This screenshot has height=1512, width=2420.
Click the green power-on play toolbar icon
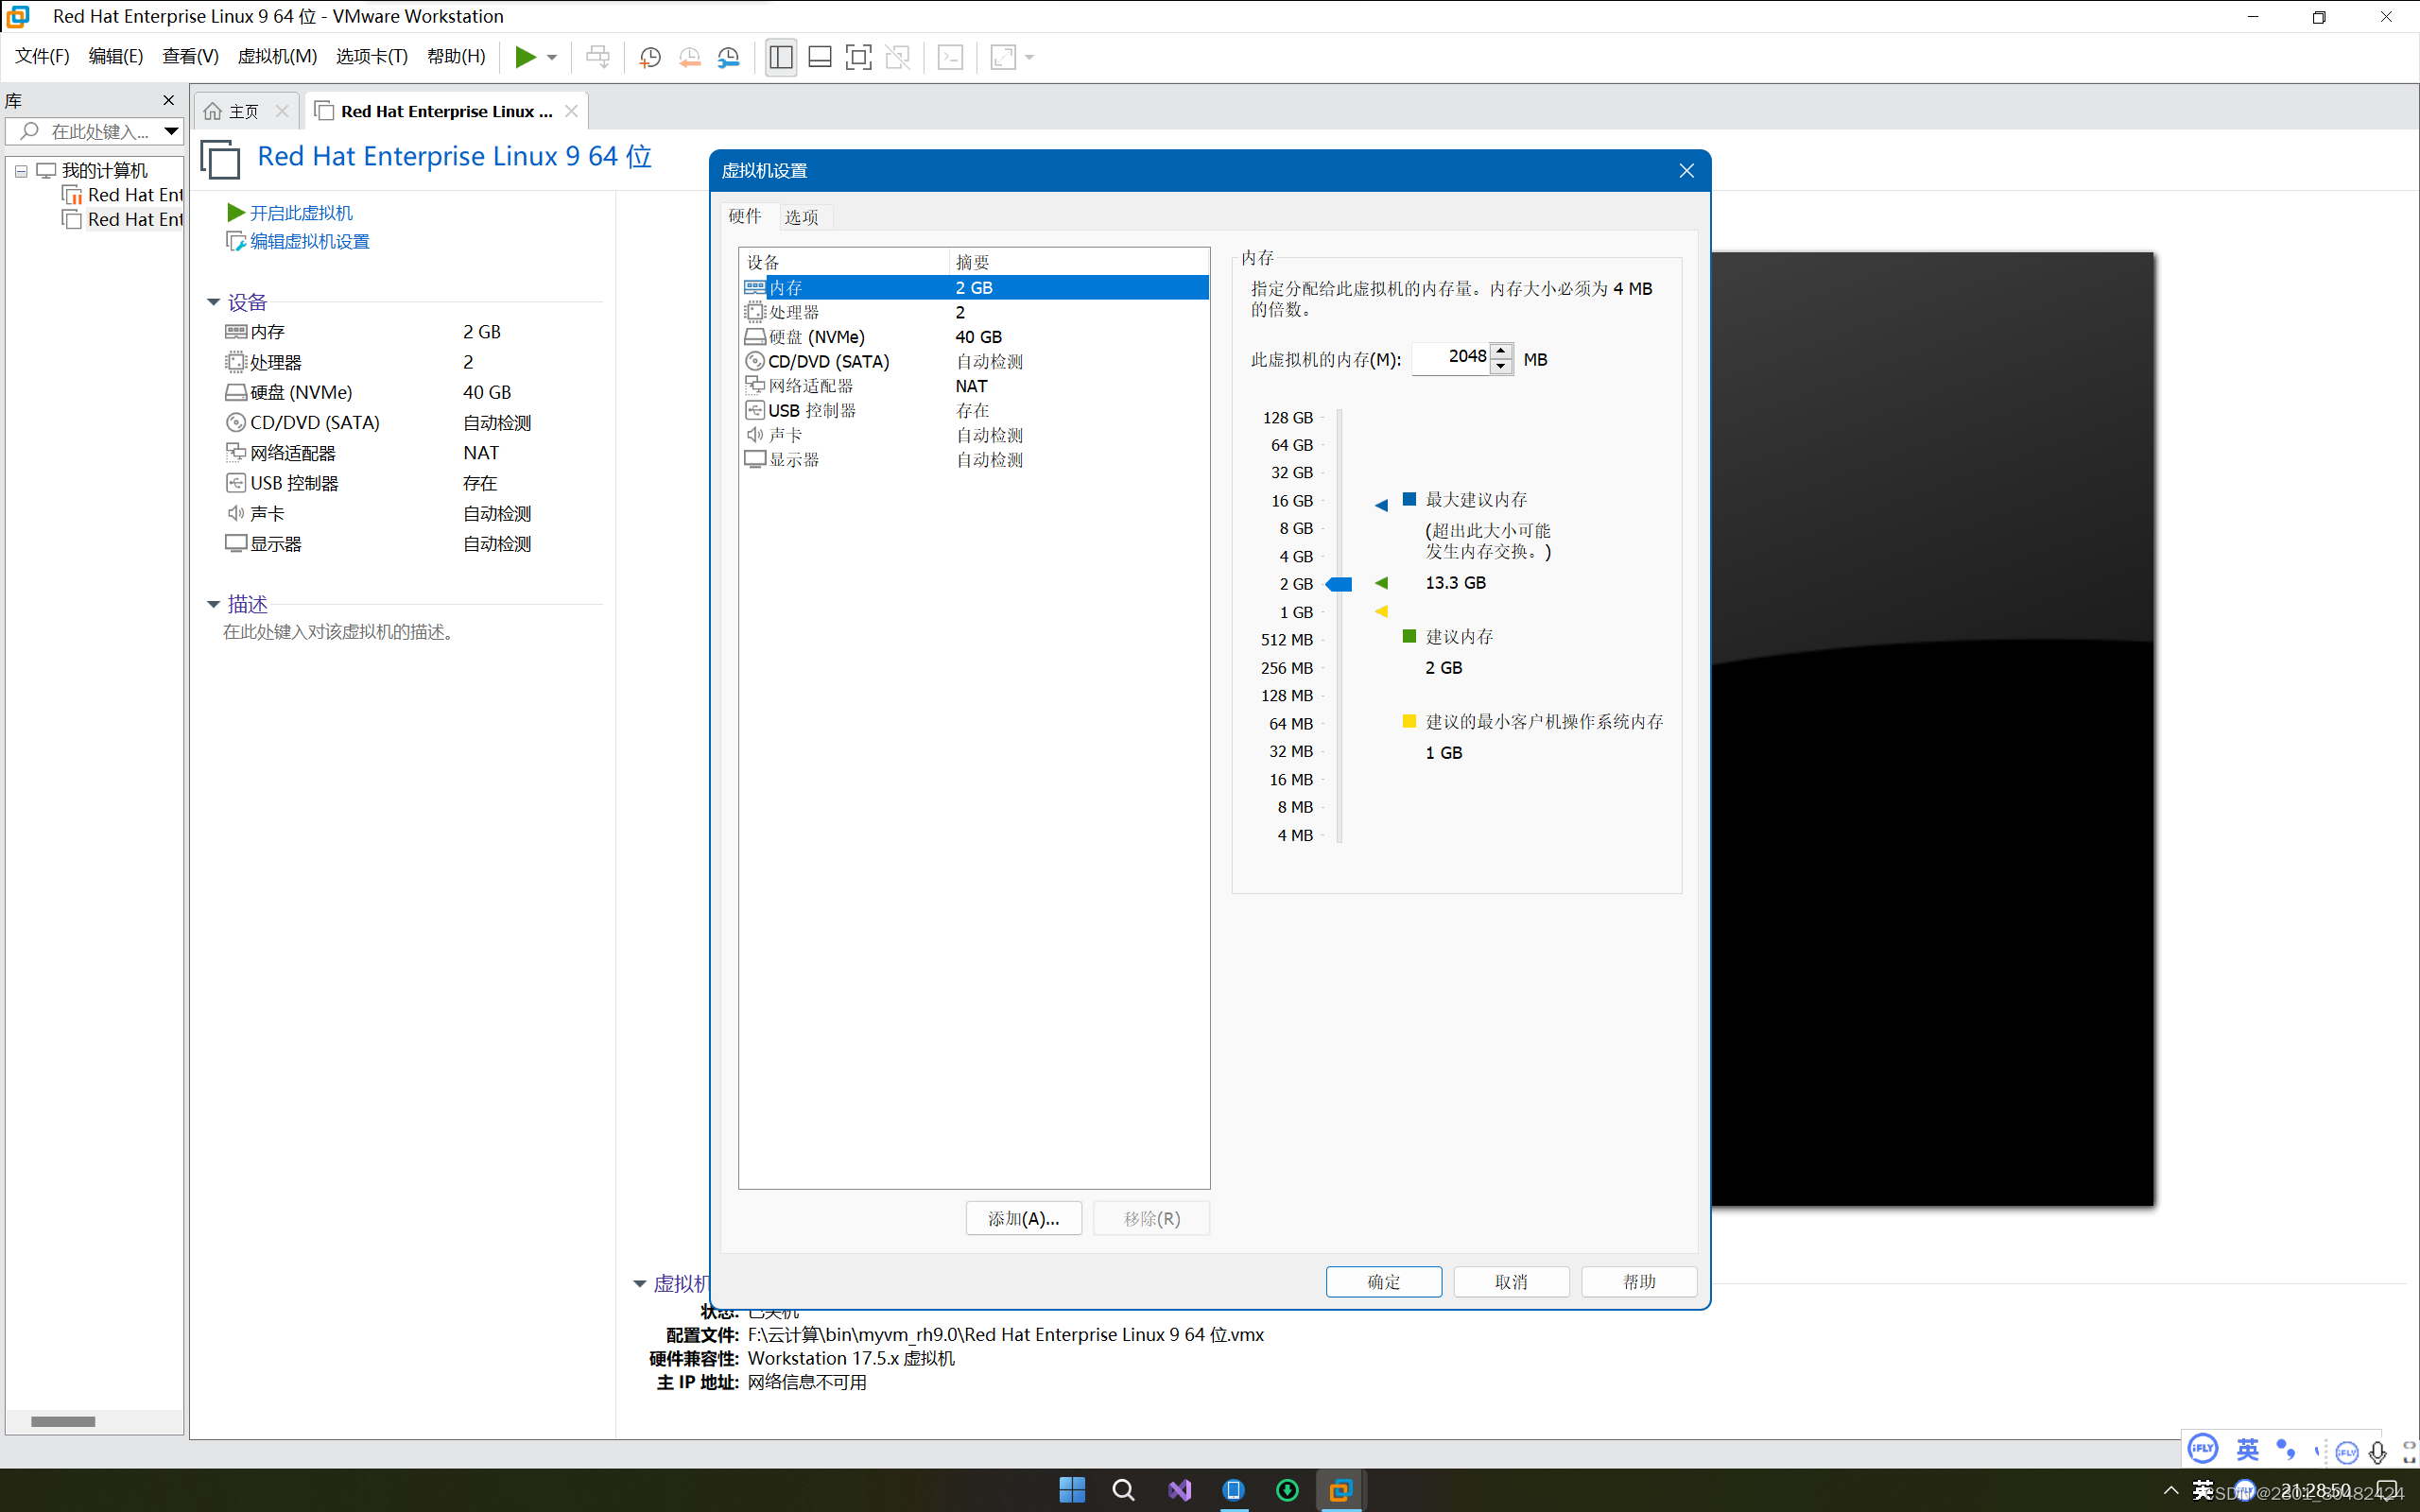524,57
